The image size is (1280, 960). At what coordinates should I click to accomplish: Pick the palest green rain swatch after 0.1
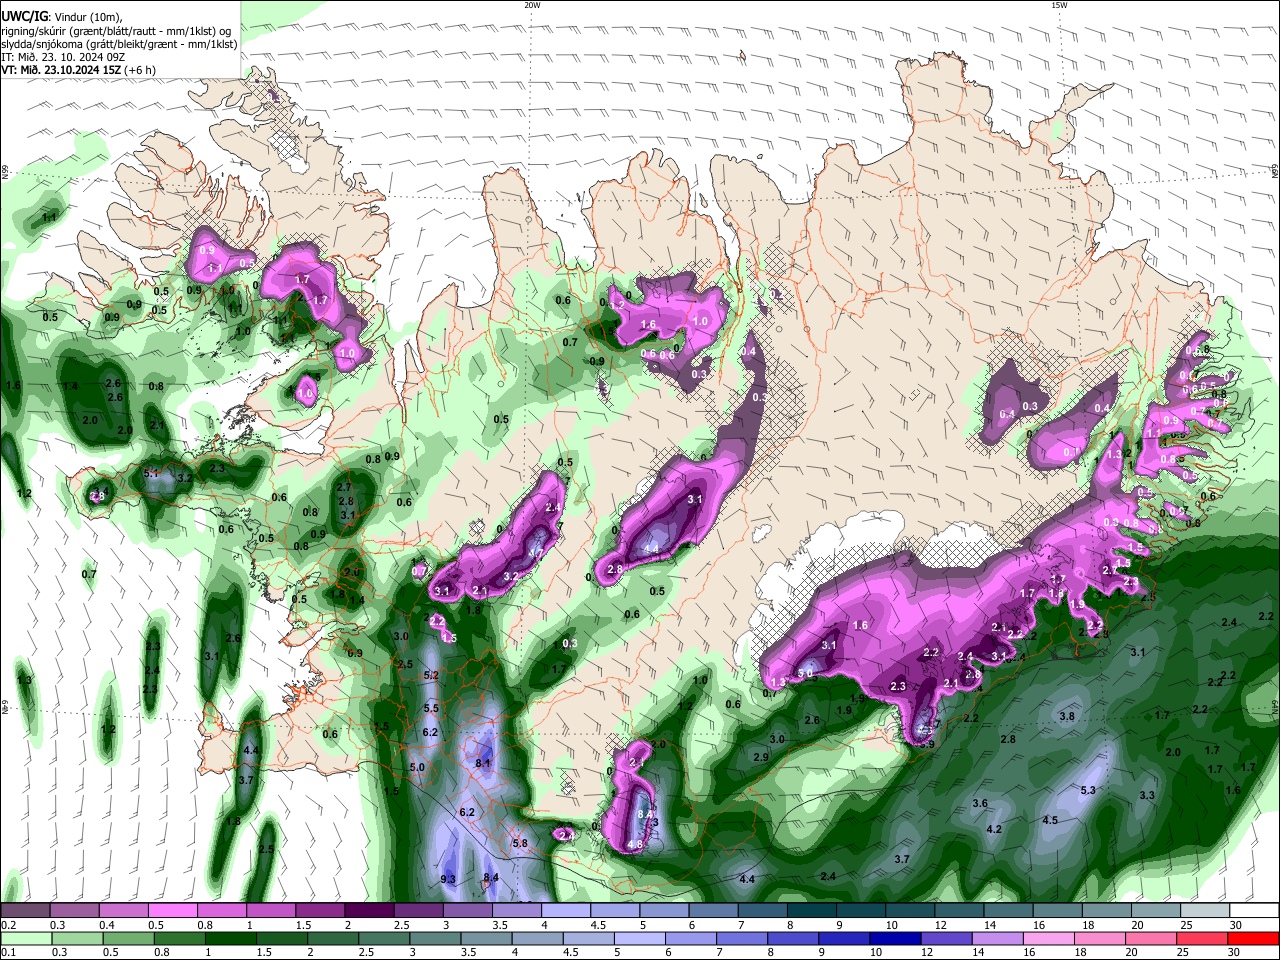(x=26, y=938)
